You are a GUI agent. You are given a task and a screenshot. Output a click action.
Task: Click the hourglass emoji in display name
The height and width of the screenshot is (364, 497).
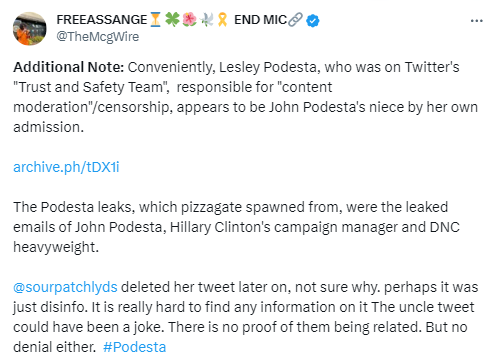point(155,20)
